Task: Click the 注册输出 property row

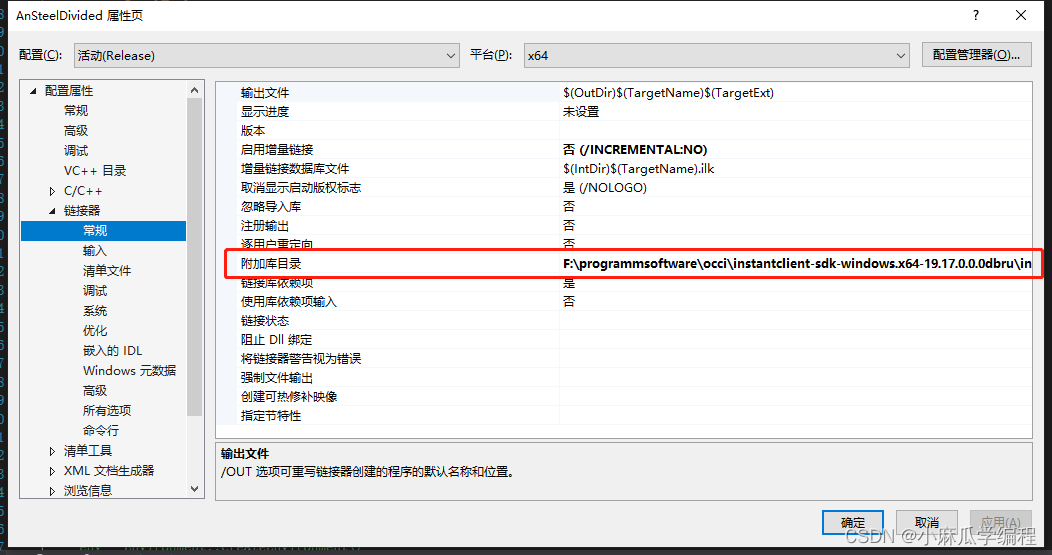Action: (623, 225)
